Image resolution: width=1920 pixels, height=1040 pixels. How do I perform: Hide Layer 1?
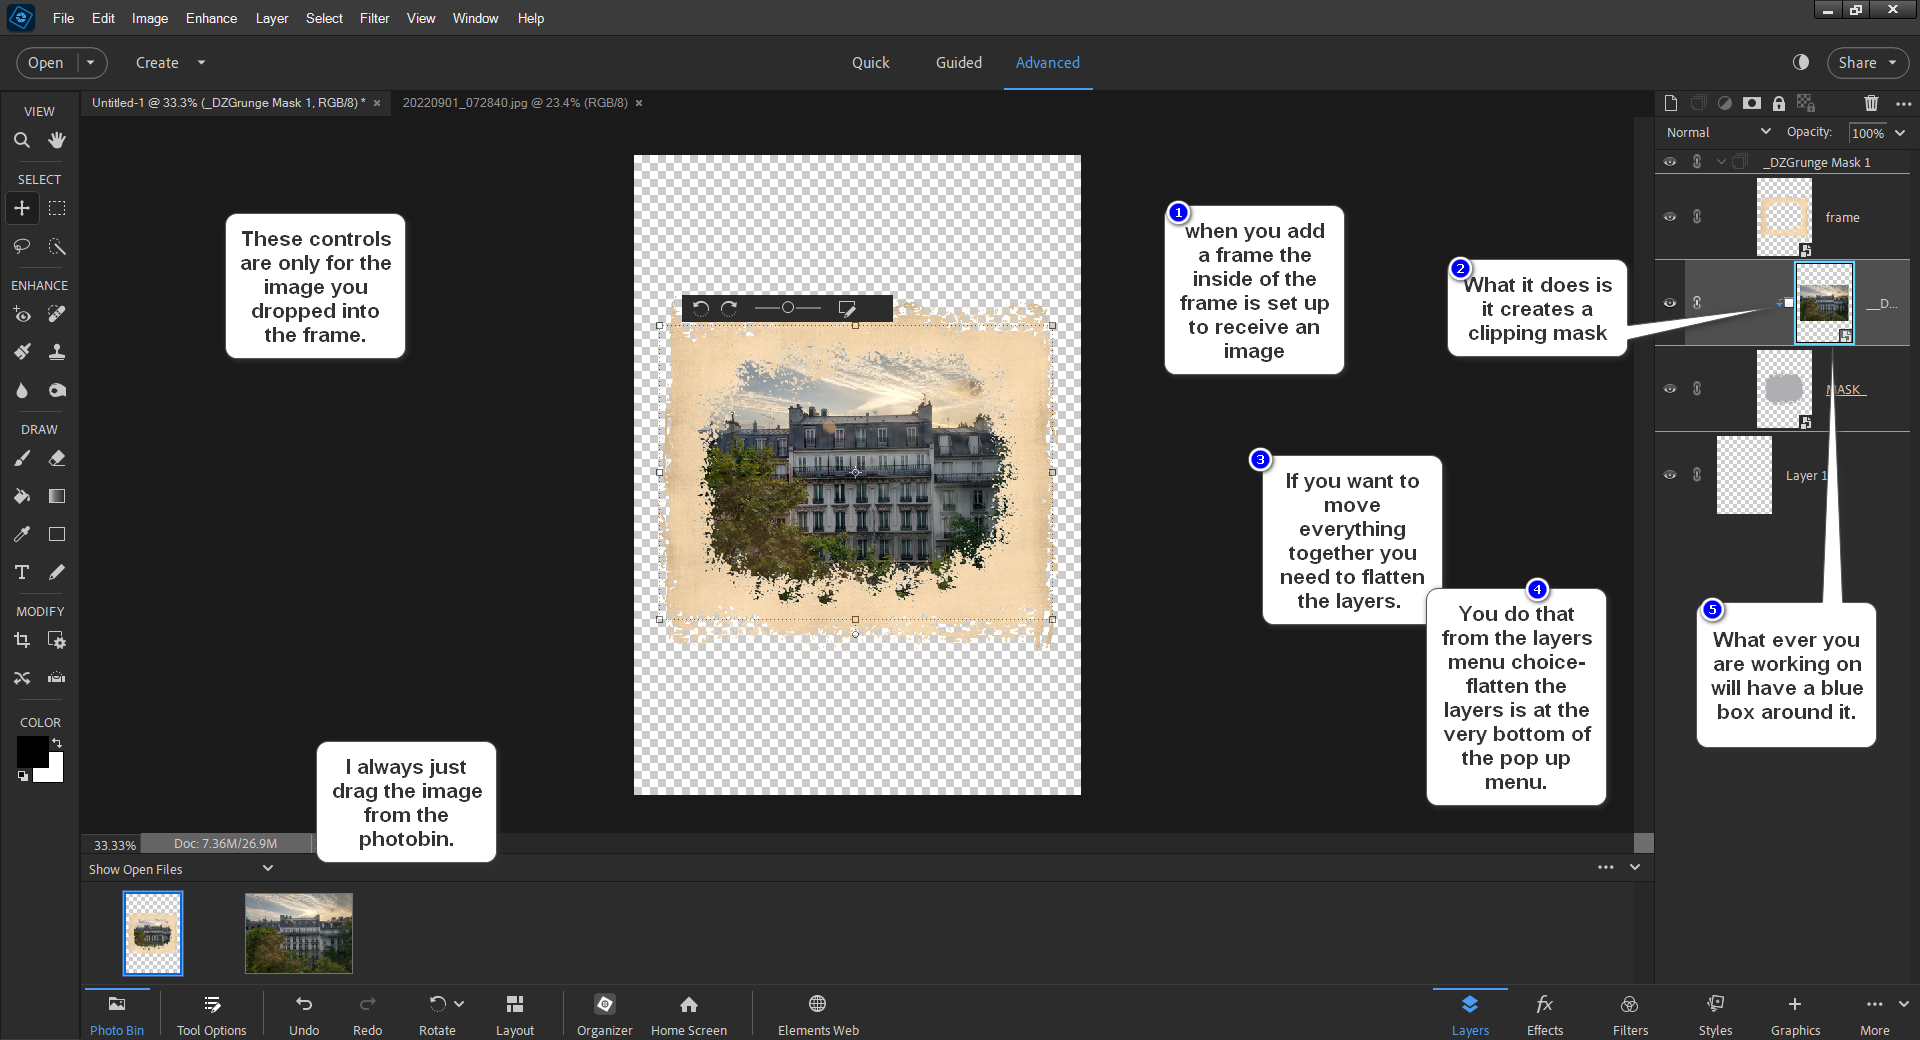coord(1669,475)
